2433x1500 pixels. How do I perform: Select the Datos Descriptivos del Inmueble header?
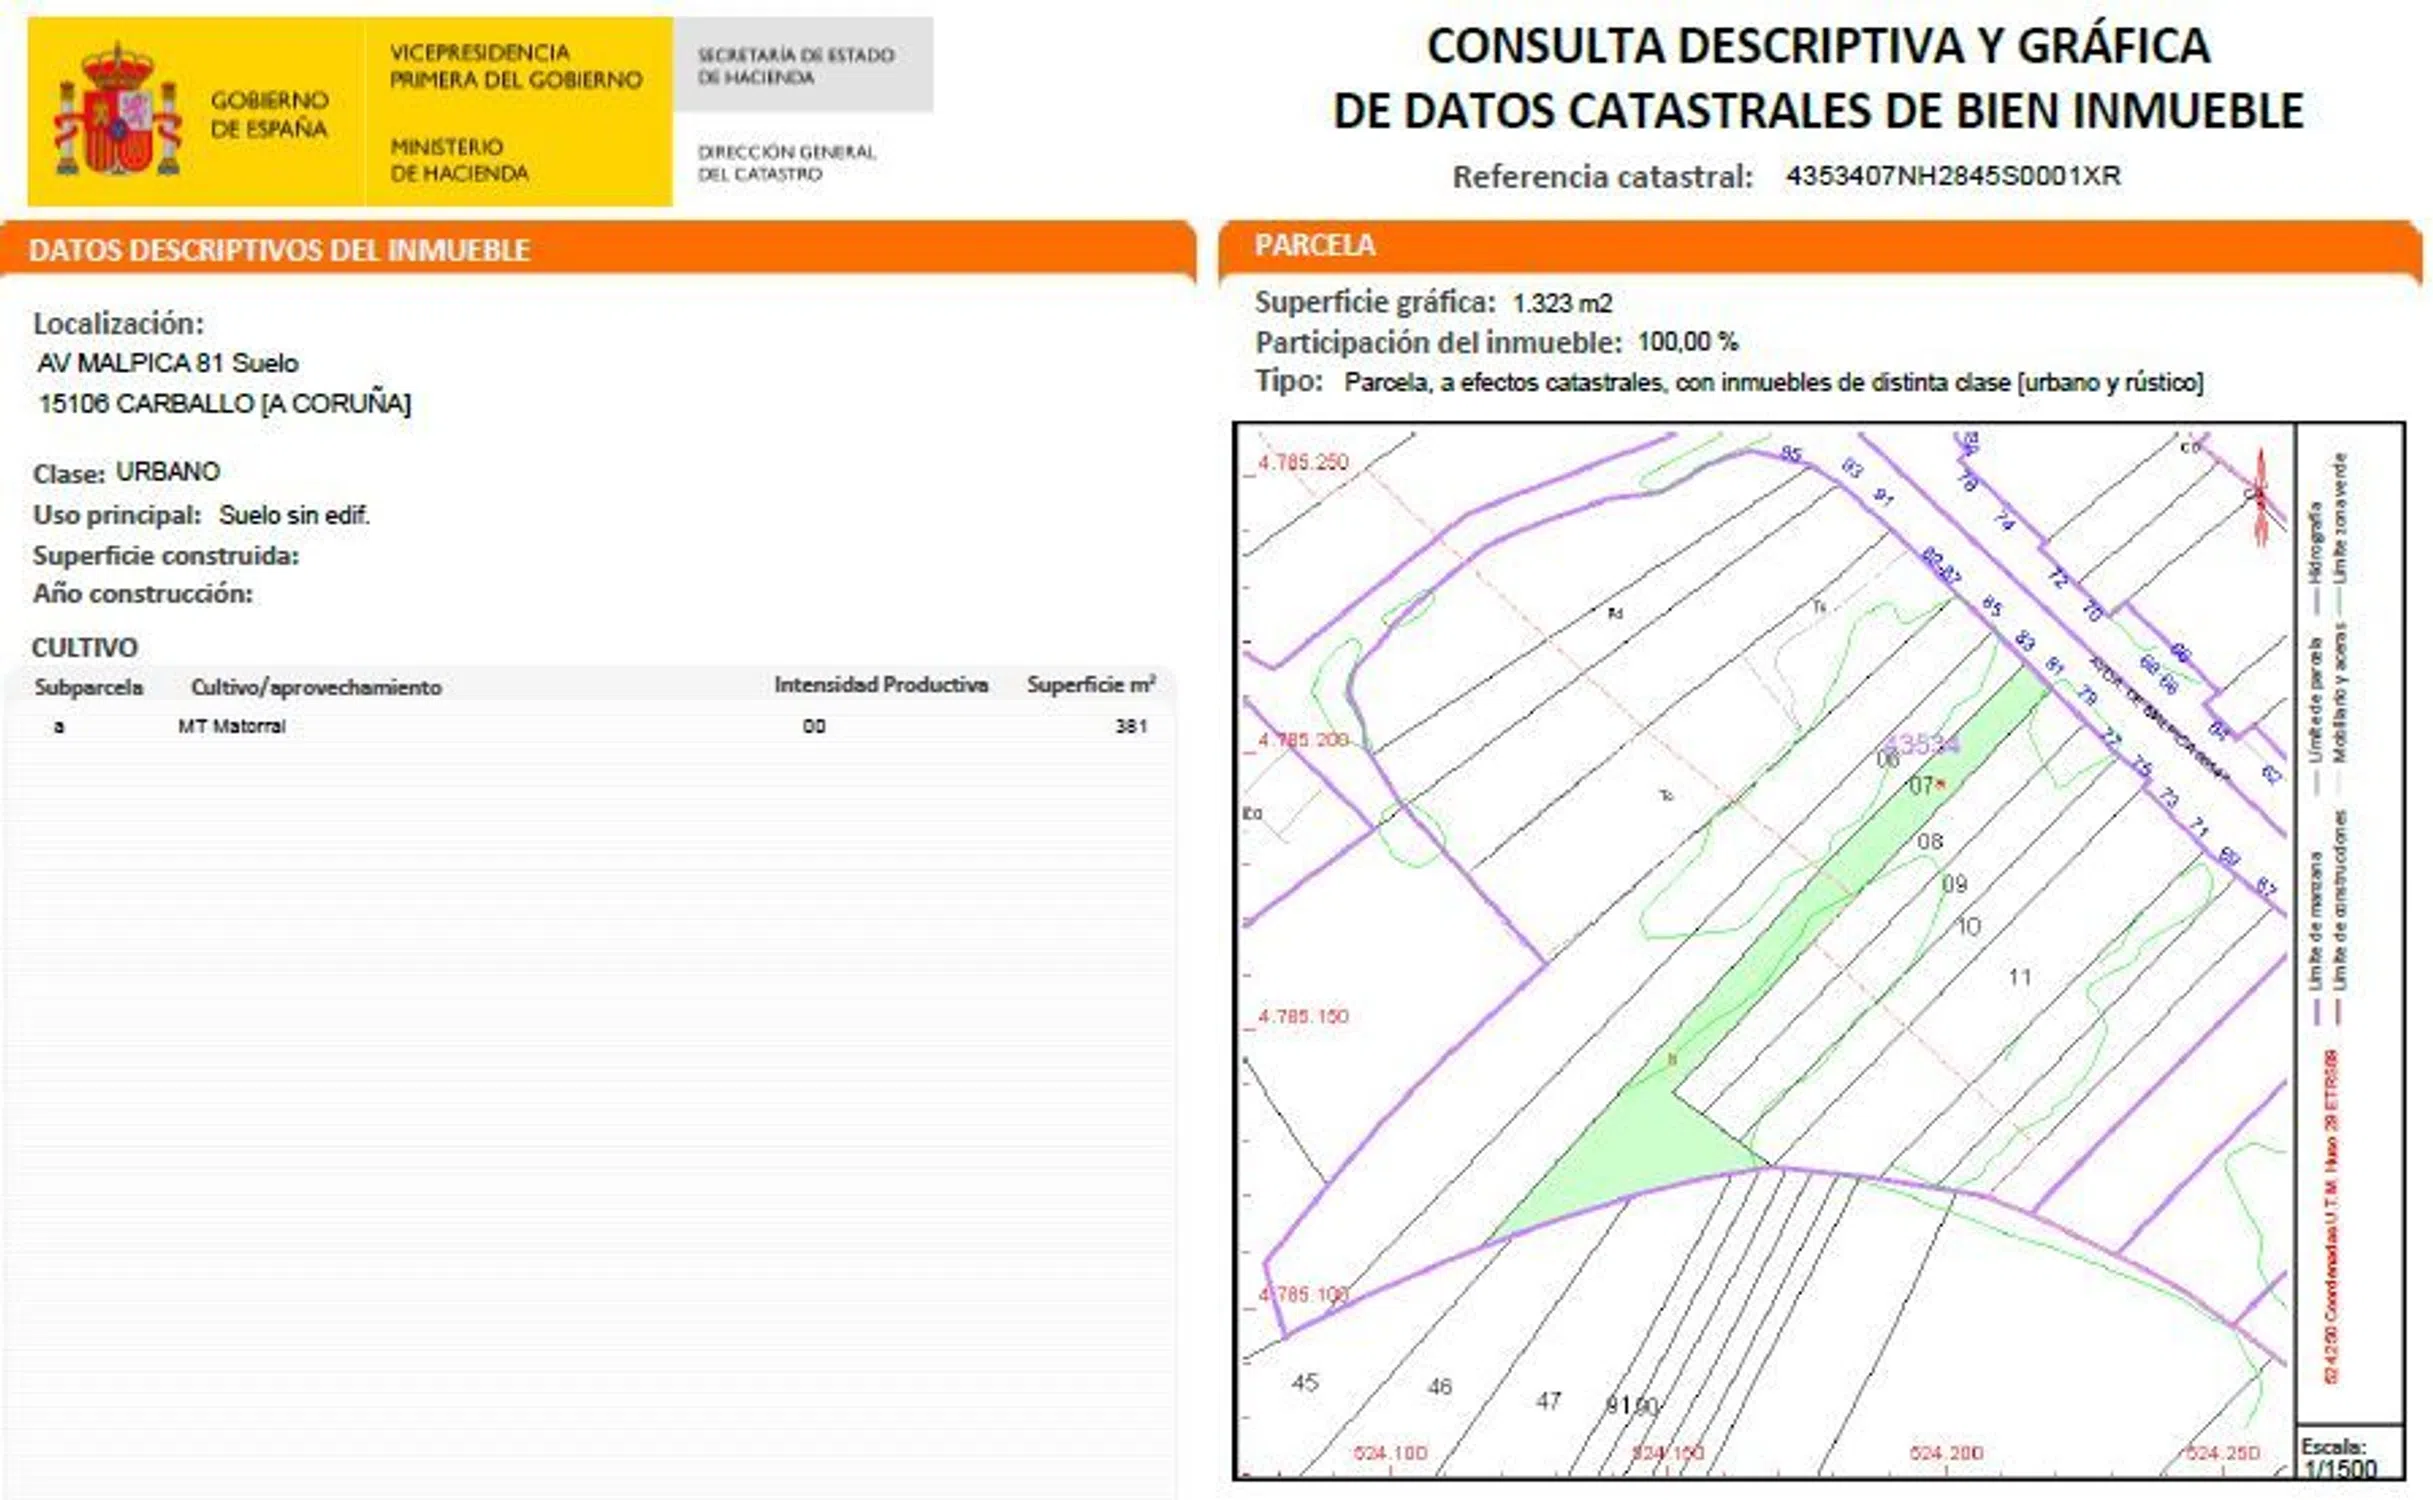[280, 250]
